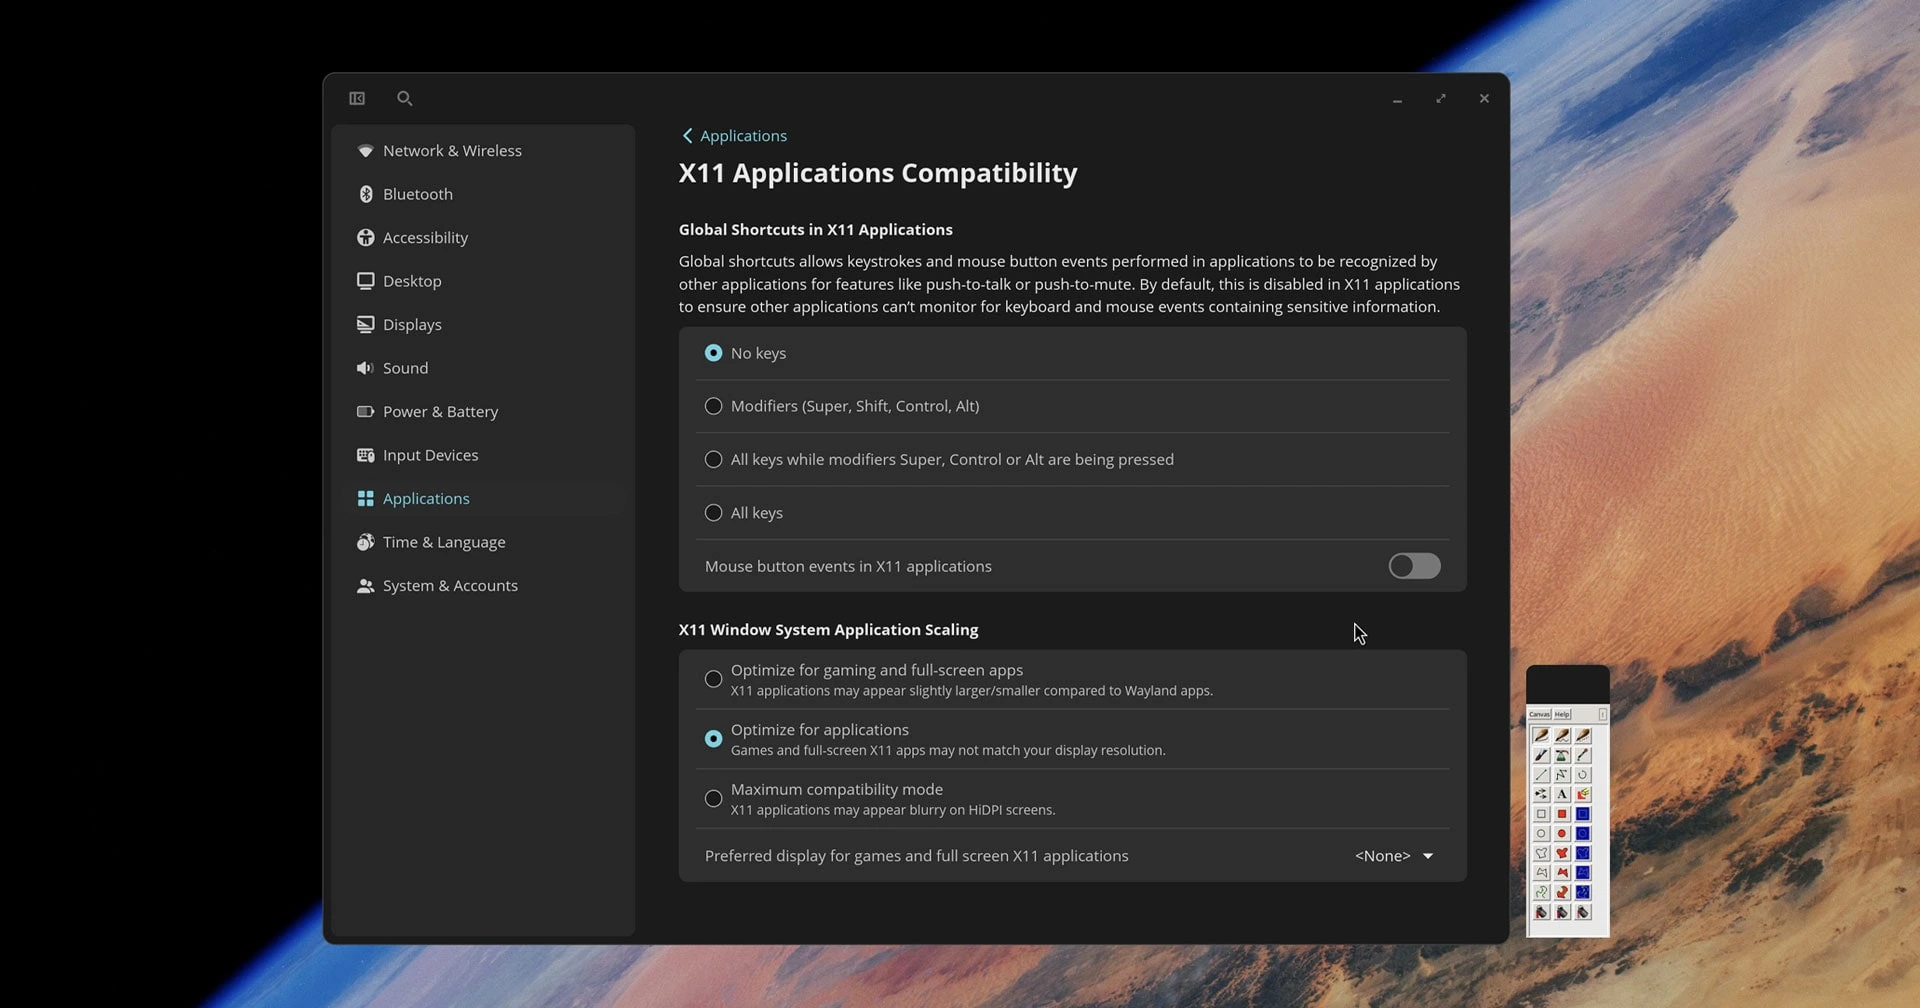Select the dynamic pencil tool in toolbox

[x=1562, y=735]
